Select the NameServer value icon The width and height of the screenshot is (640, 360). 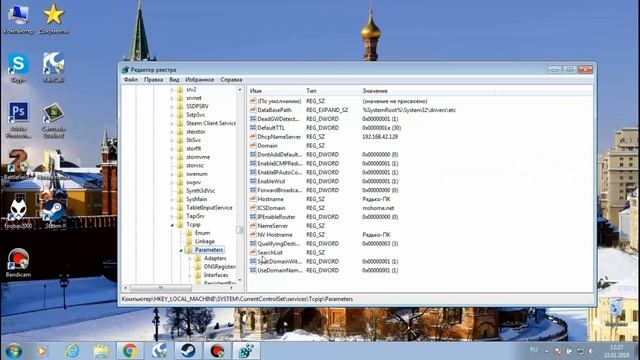click(253, 226)
